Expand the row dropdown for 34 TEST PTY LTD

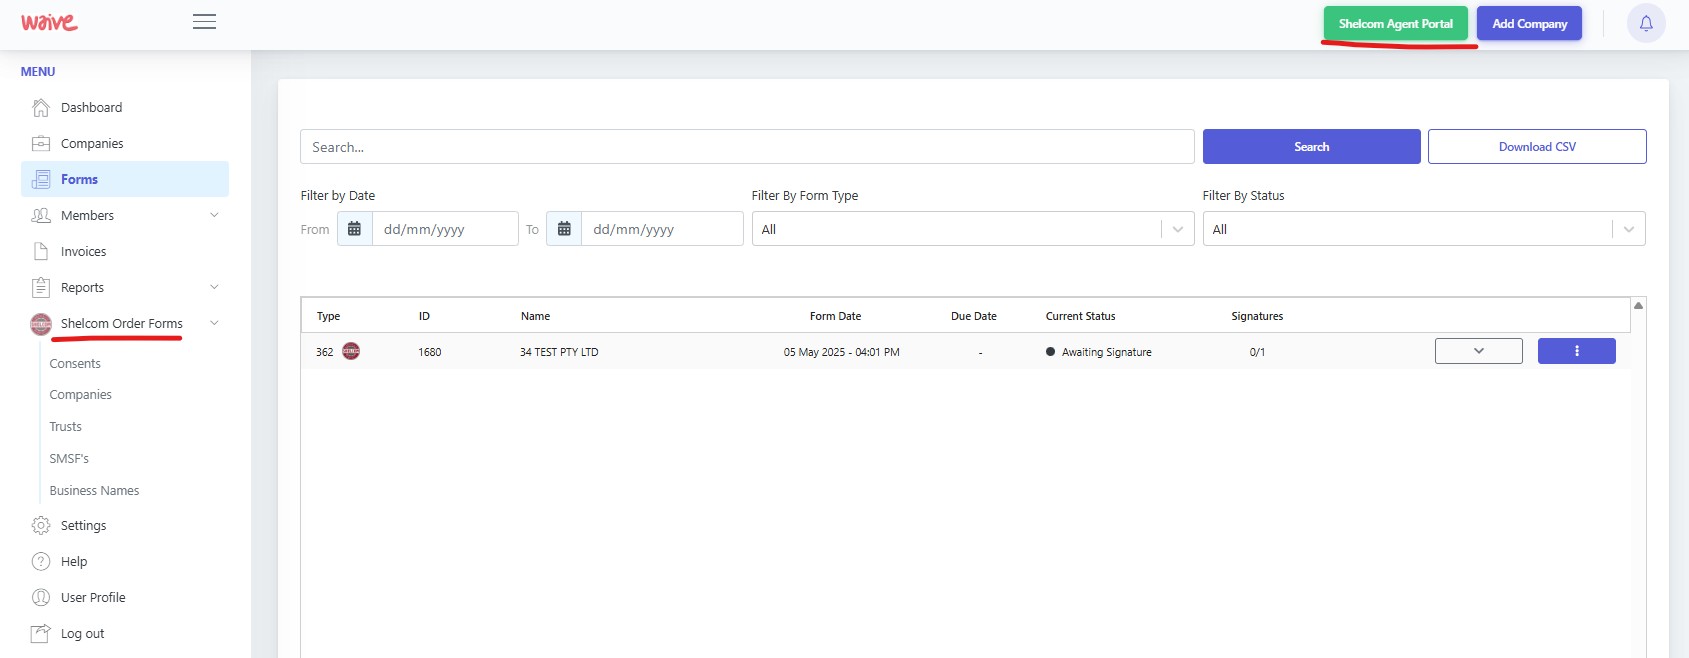click(x=1479, y=351)
